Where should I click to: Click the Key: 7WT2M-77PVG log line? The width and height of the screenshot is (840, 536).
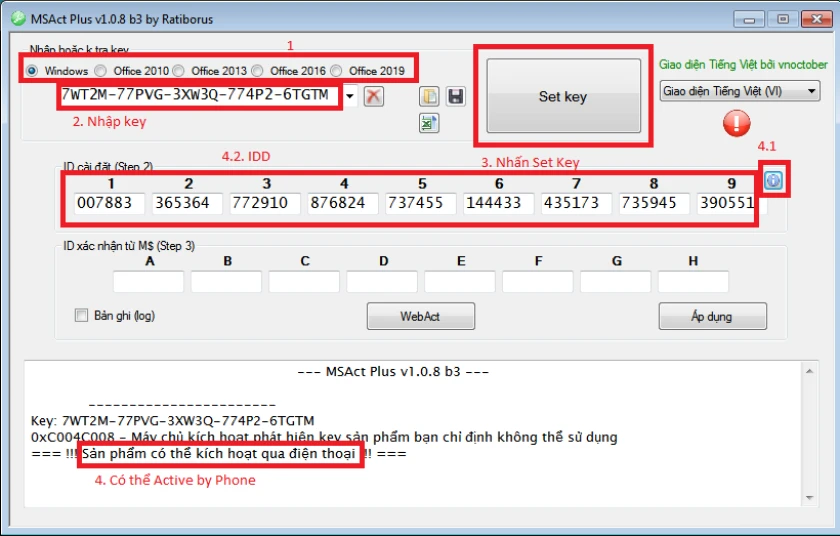[x=172, y=421]
